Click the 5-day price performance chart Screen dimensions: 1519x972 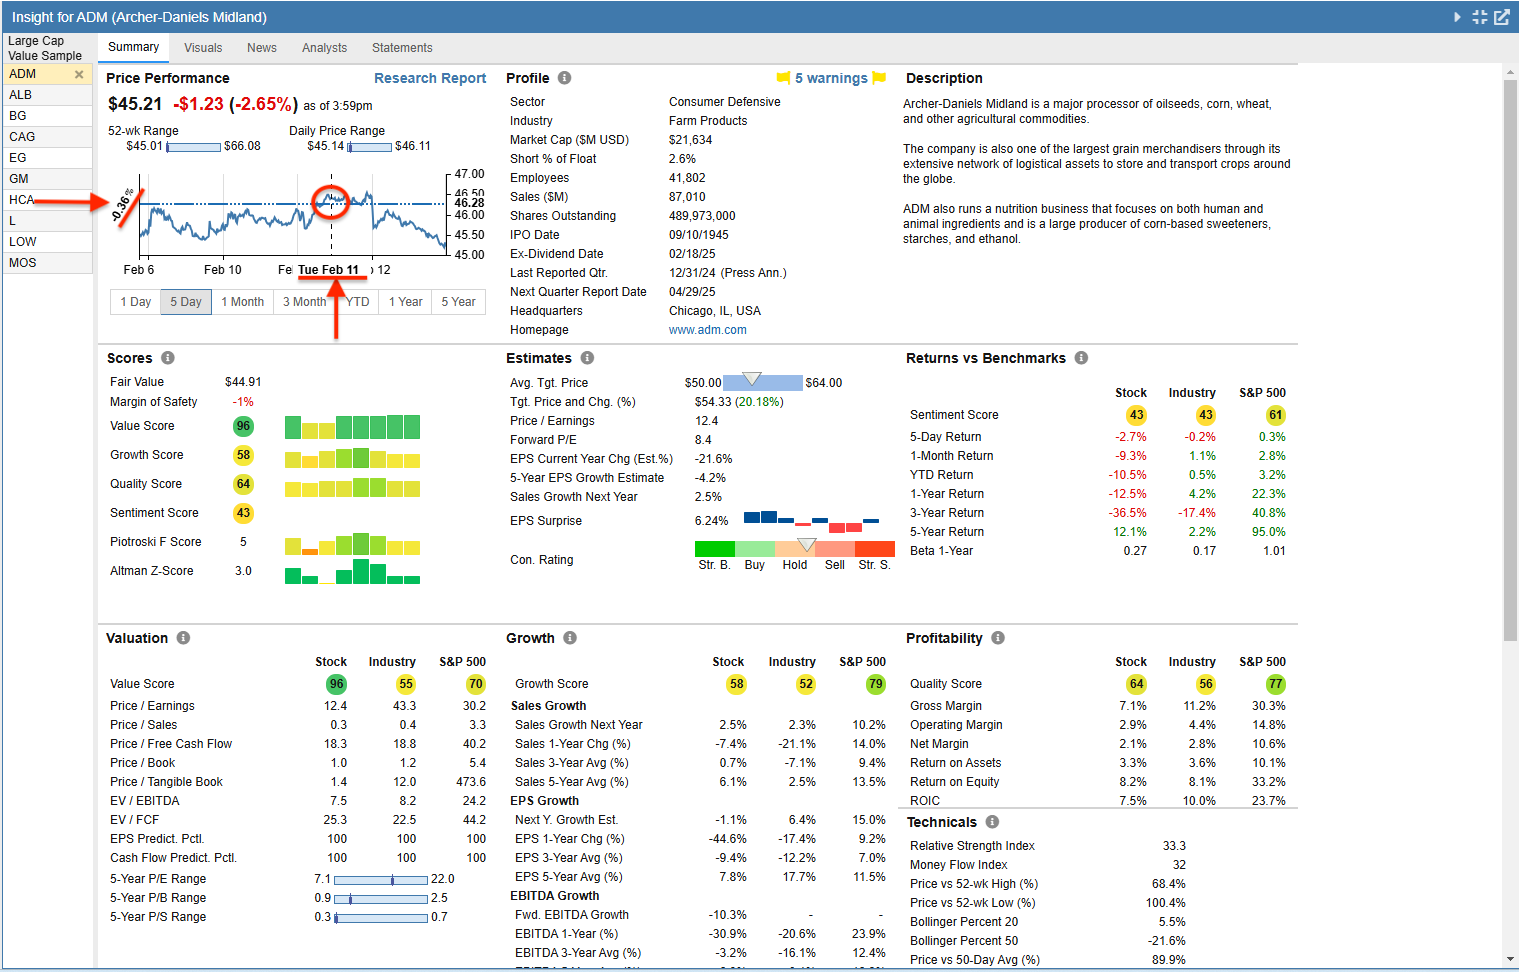(293, 215)
